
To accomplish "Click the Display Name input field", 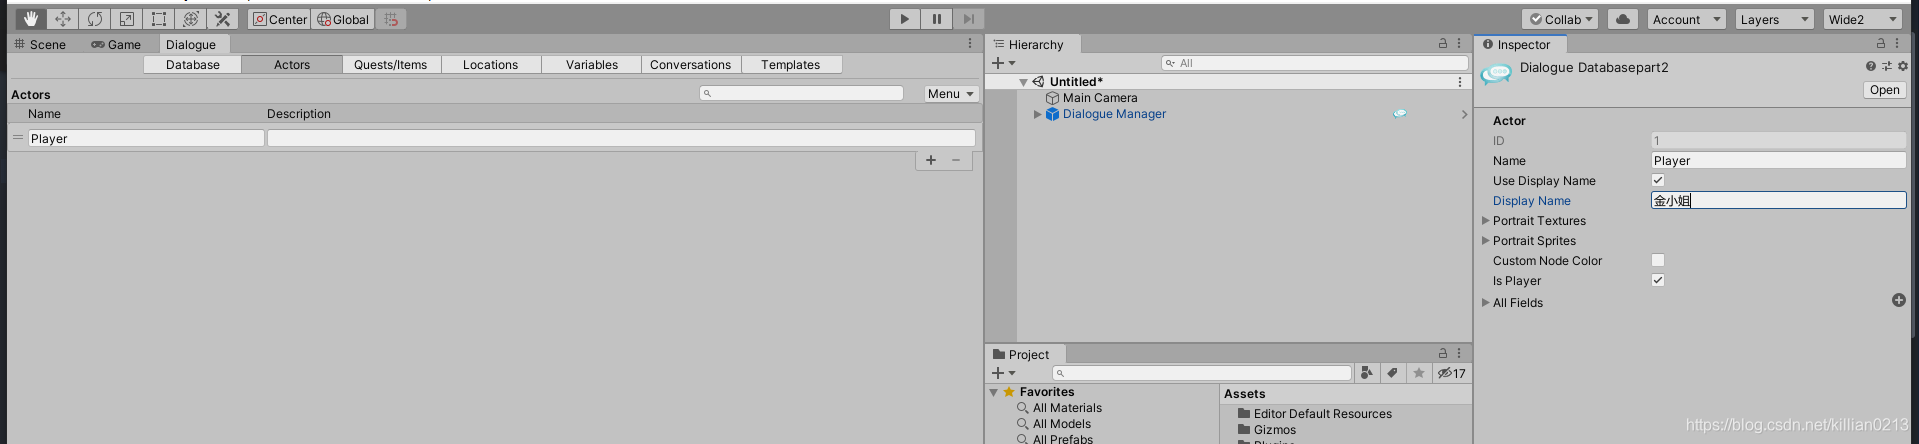I will tap(1778, 200).
